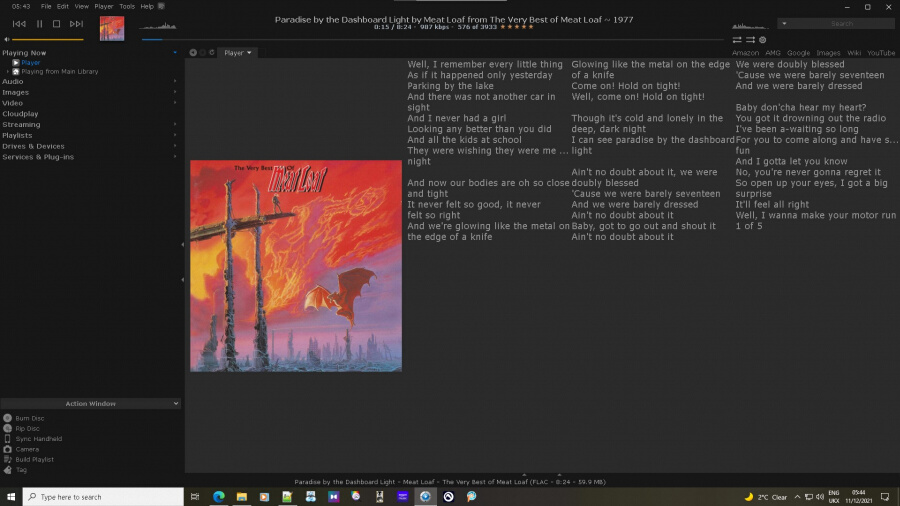Adjust the orange volume slider
The width and height of the screenshot is (900, 506).
48,39
